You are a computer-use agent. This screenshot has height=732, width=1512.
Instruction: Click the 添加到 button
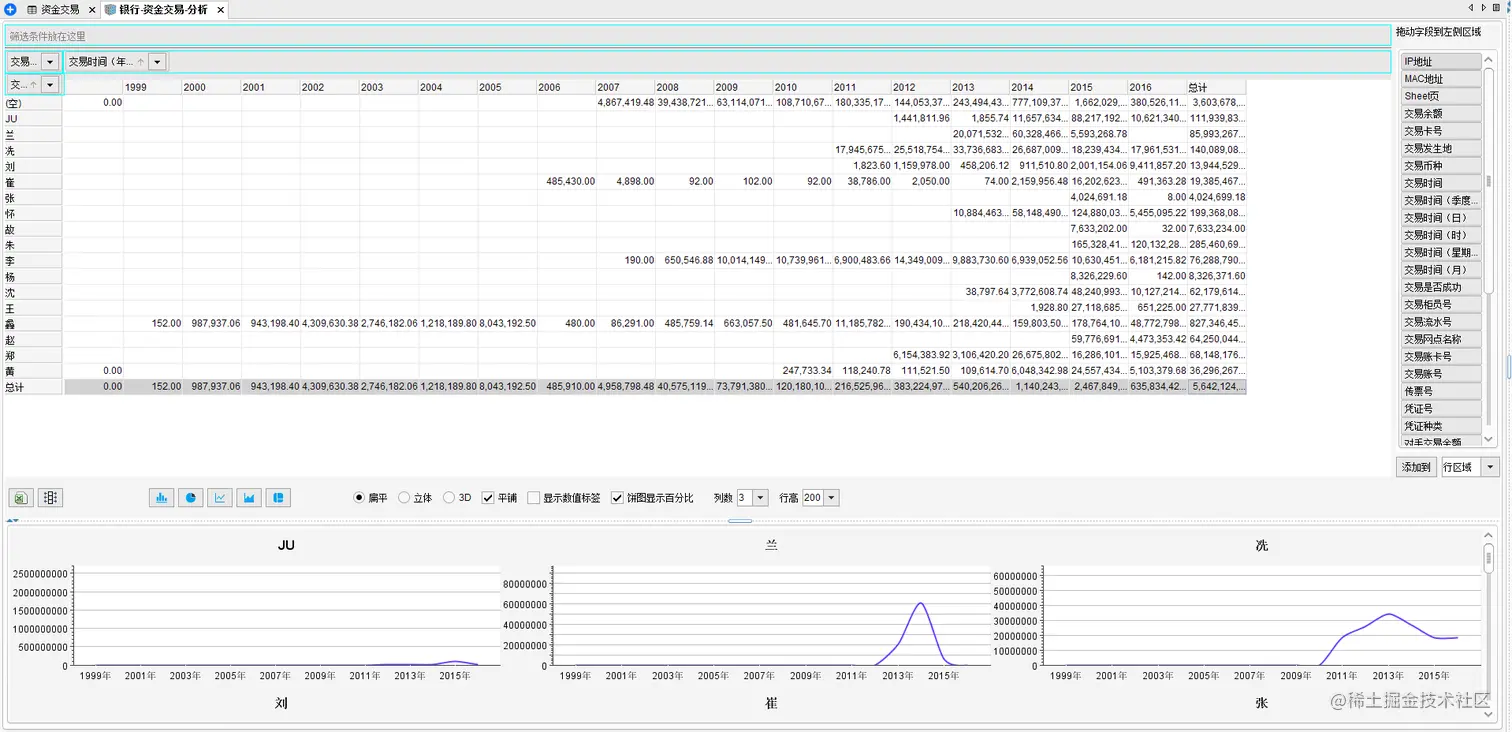[x=1416, y=467]
